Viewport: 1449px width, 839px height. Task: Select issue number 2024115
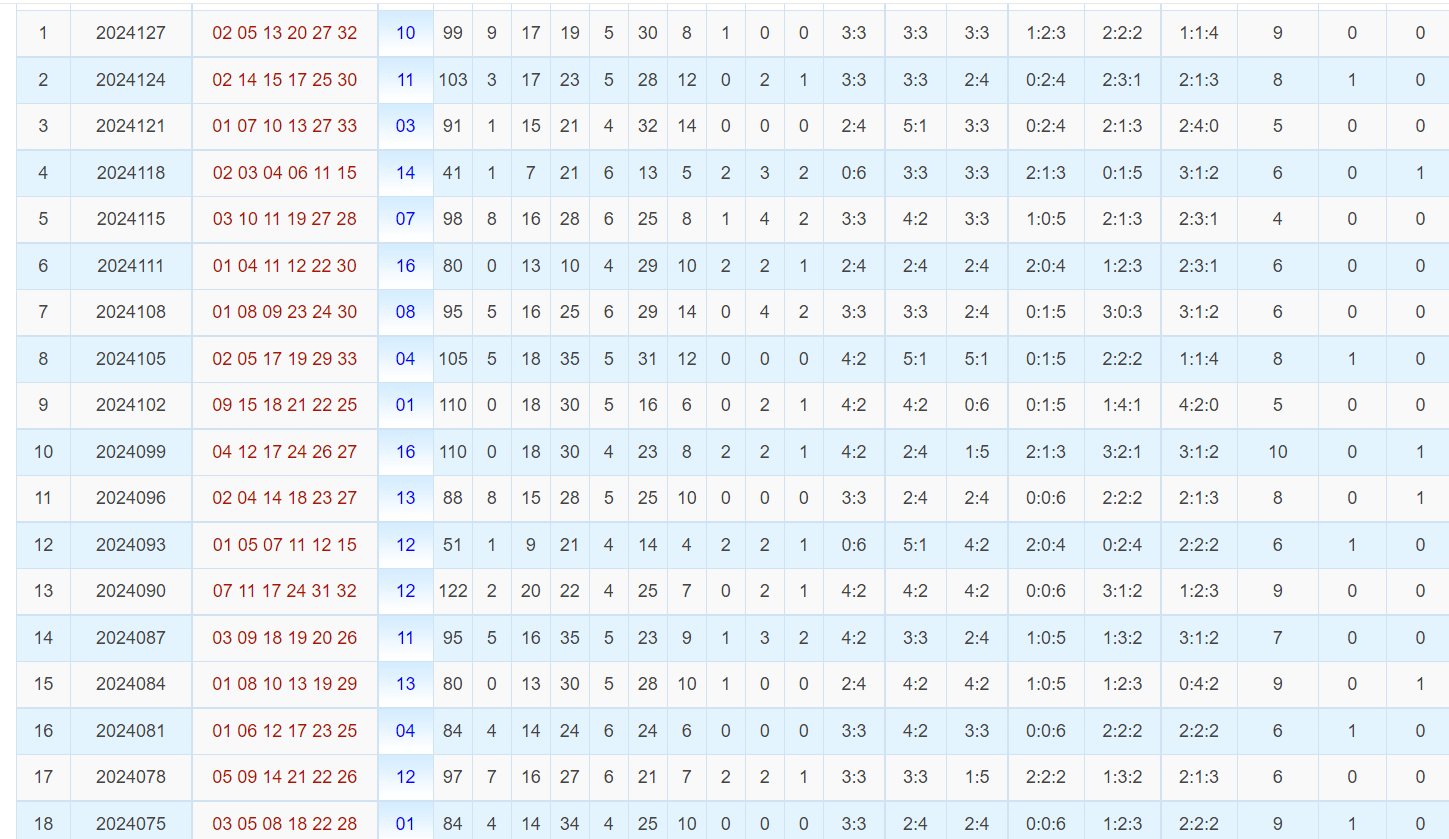click(x=131, y=219)
